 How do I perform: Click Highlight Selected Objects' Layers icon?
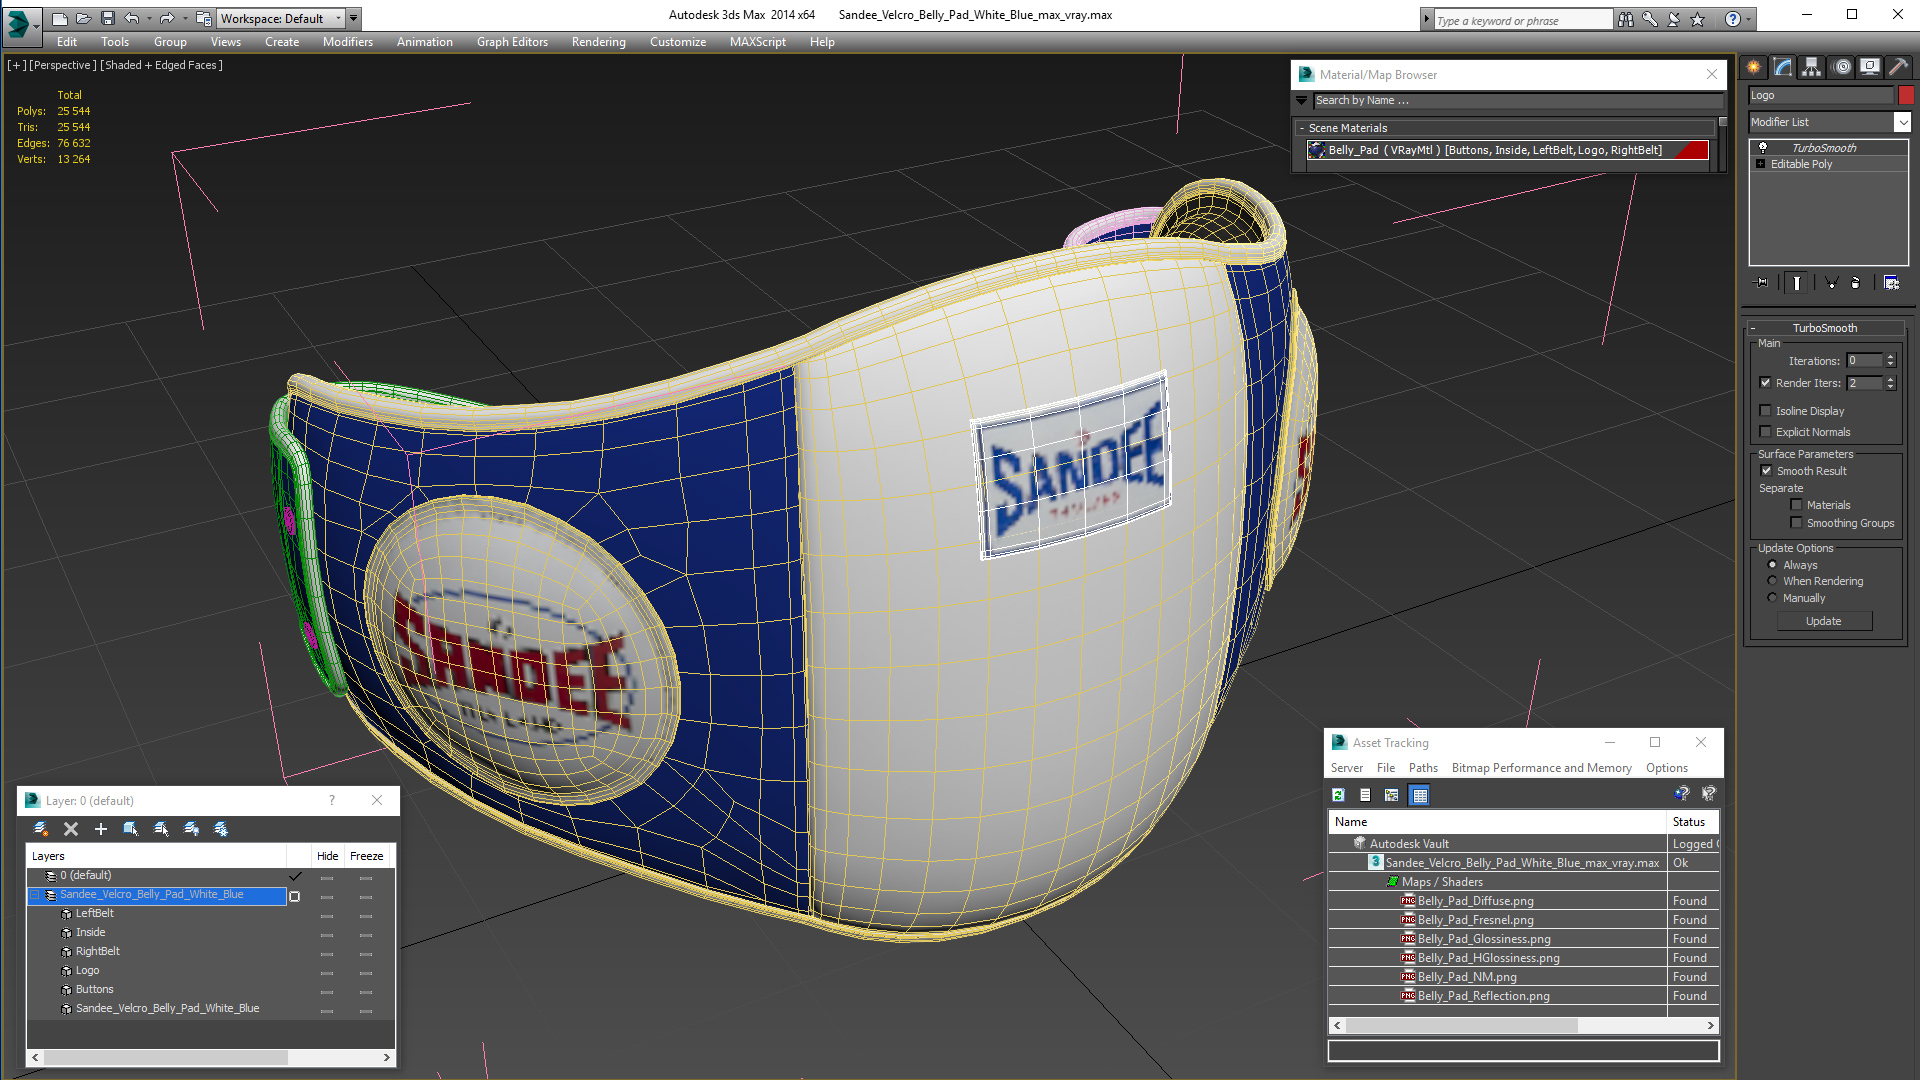(161, 829)
